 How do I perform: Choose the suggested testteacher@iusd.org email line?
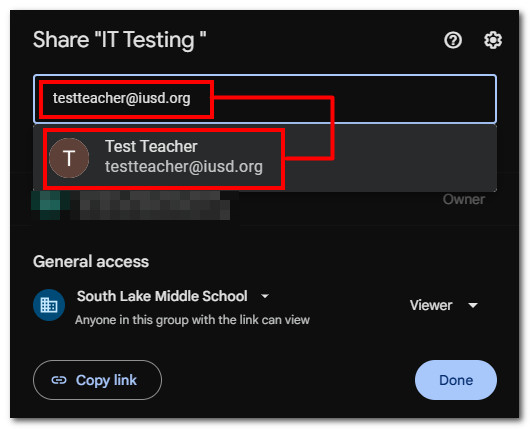pyautogui.click(x=184, y=167)
